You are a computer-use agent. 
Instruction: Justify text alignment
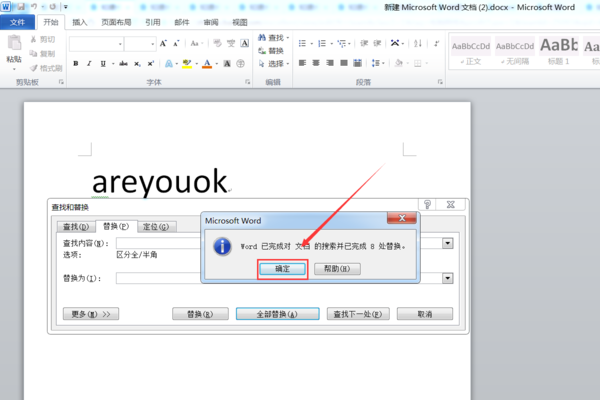coord(344,63)
